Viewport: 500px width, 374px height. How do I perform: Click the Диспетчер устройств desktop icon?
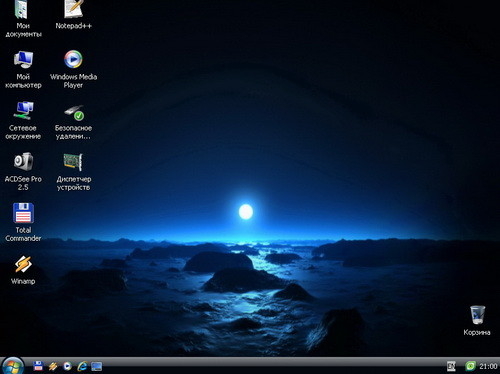point(73,171)
